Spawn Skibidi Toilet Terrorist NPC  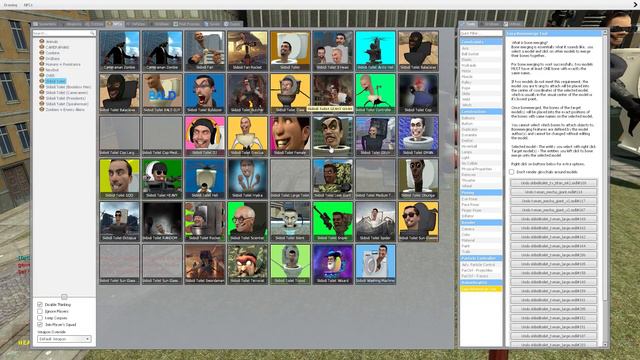[247, 264]
